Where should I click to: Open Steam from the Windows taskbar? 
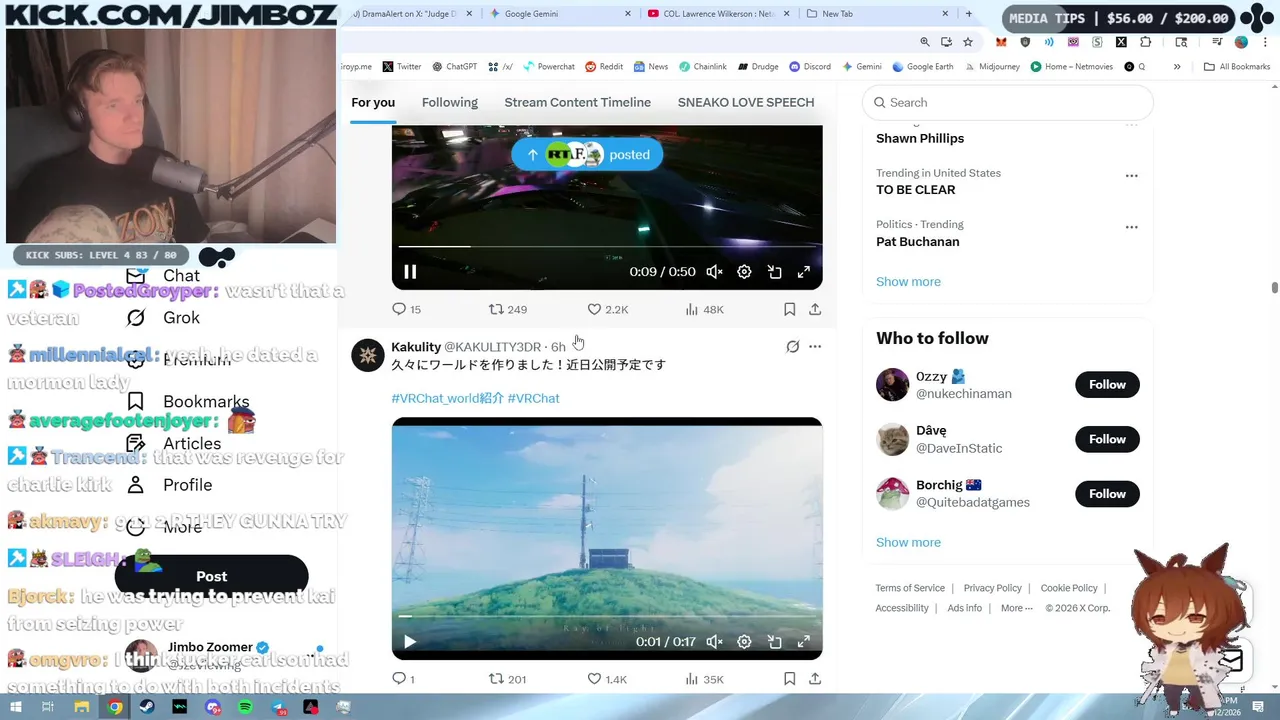[x=147, y=707]
